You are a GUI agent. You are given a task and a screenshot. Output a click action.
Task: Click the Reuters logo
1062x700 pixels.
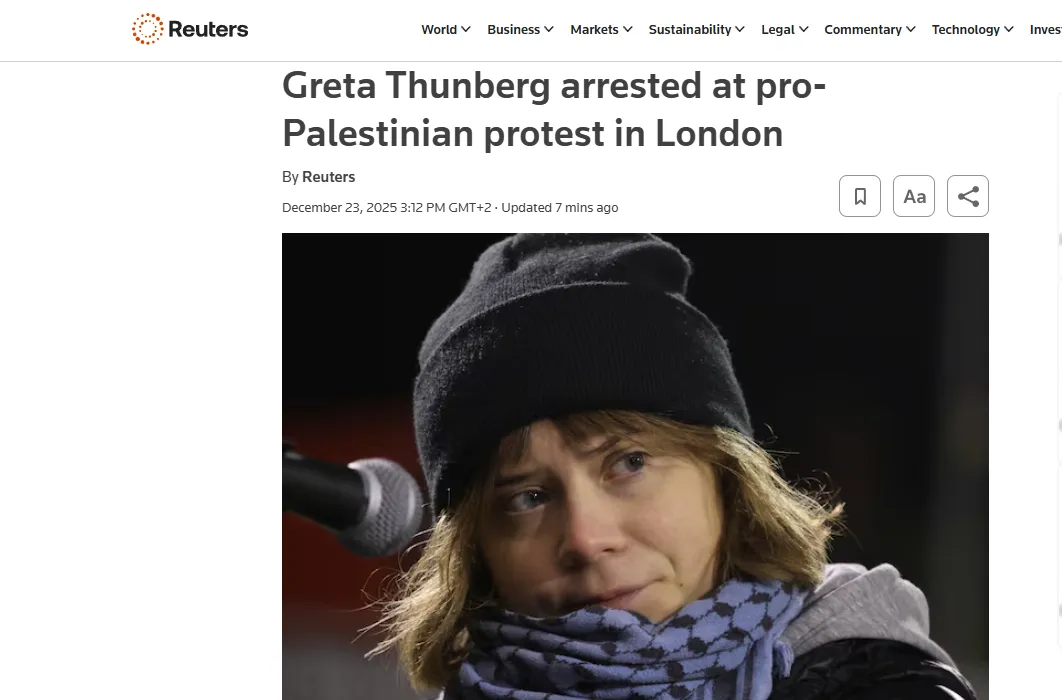point(190,29)
